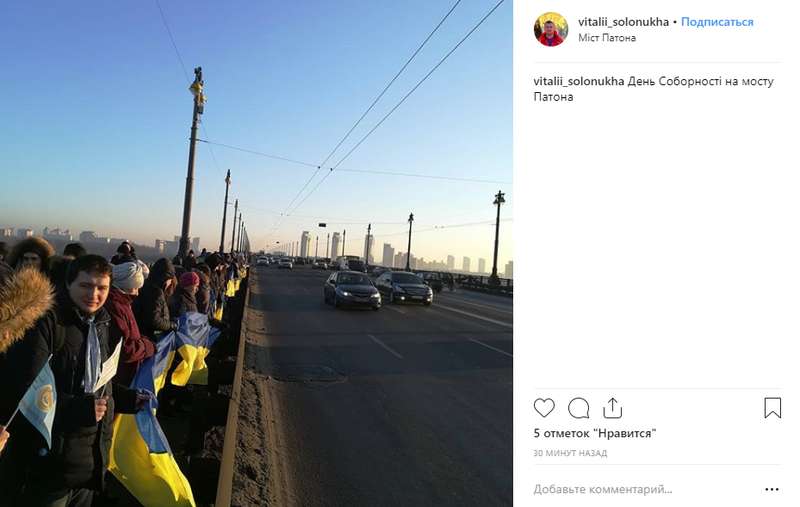This screenshot has width=800, height=507.
Task: Save the post with the bookmark icon
Action: coord(772,408)
